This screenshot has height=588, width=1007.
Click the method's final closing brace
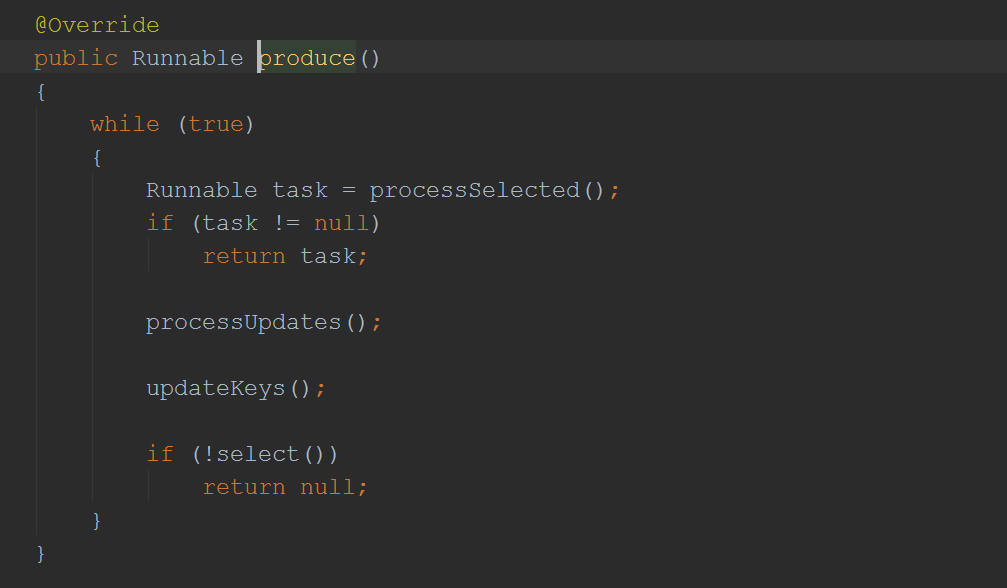point(41,553)
